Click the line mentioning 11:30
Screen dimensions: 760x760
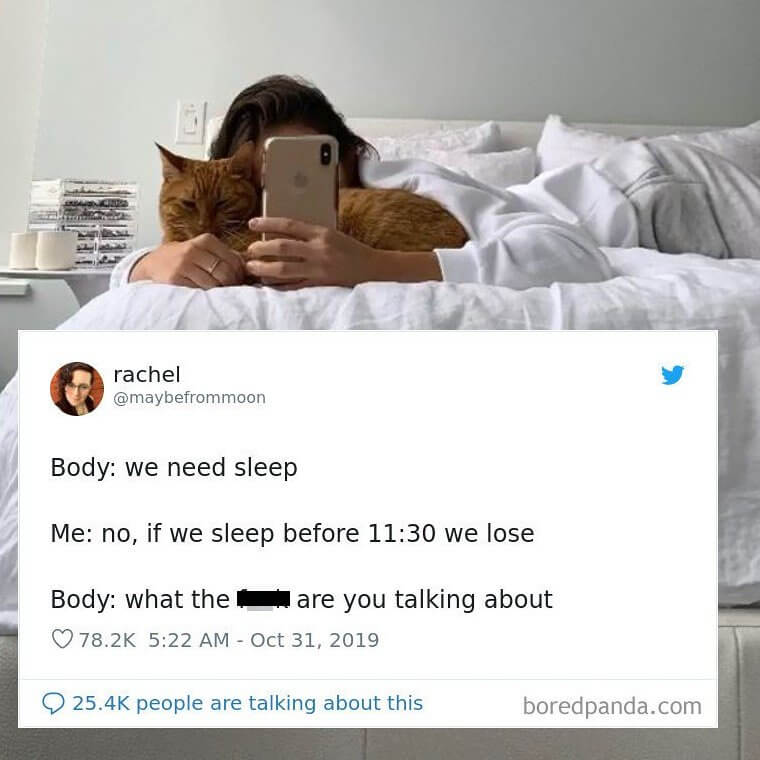(292, 534)
